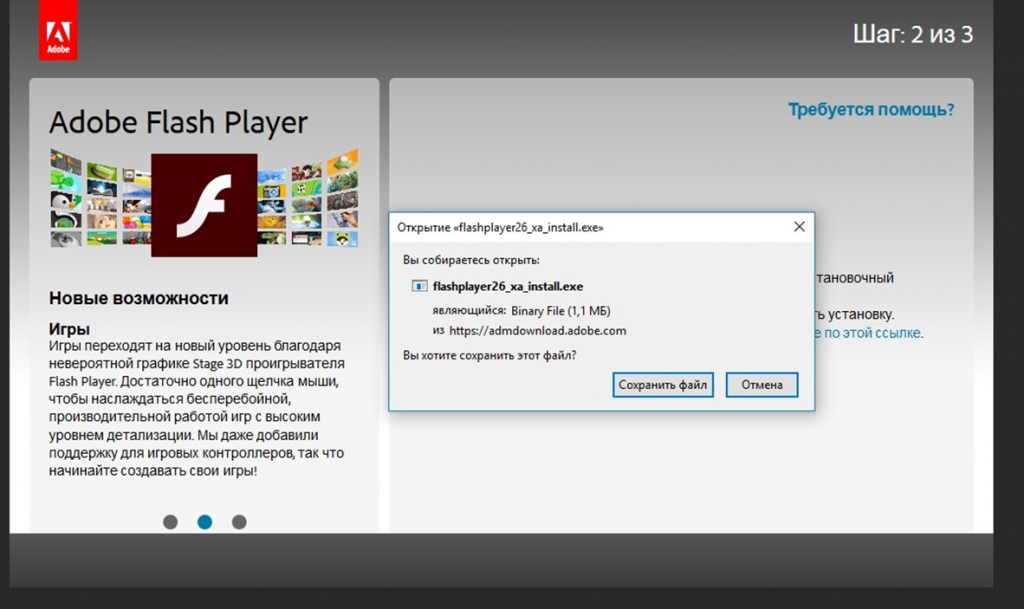Click the Adobe logo
Image resolution: width=1024 pixels, height=609 pixels.
pos(58,30)
